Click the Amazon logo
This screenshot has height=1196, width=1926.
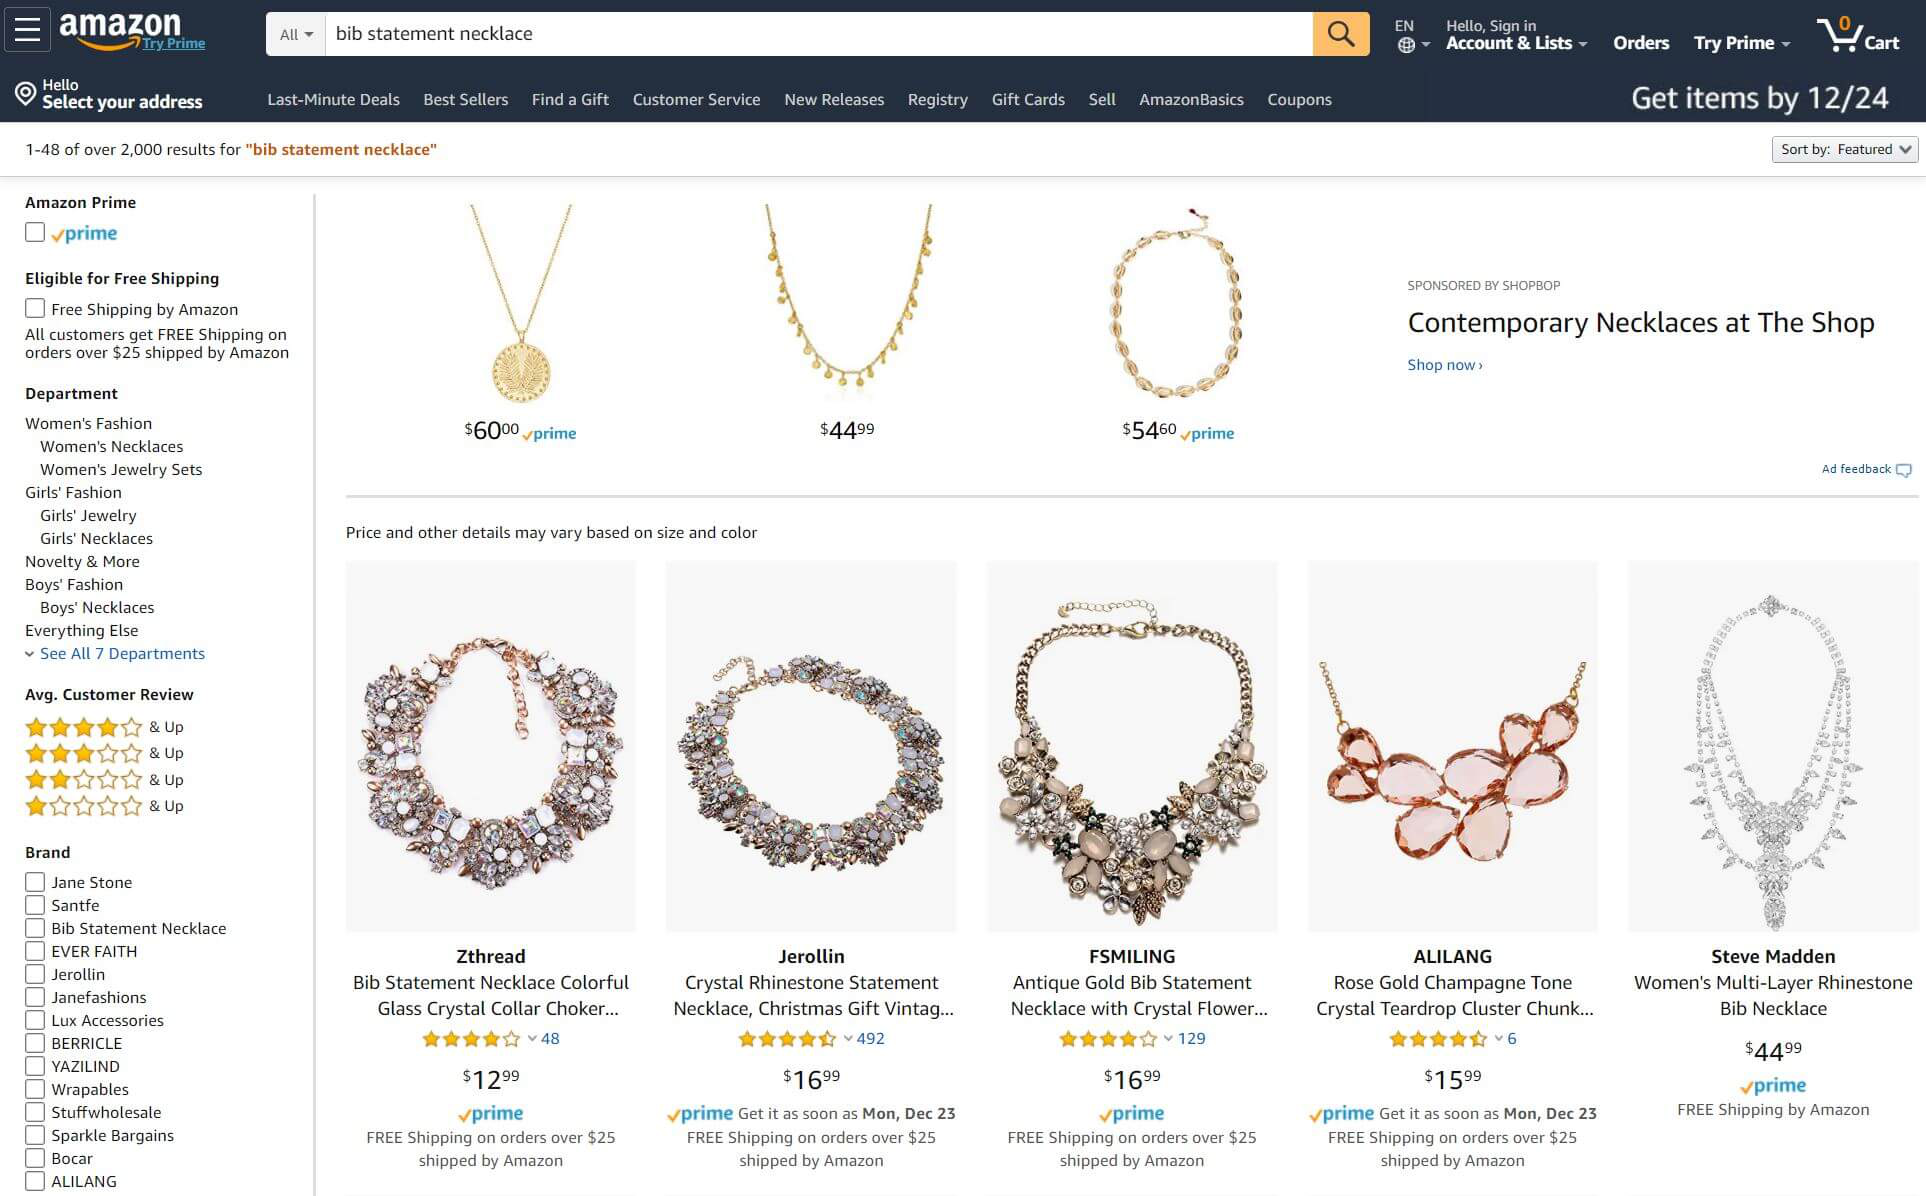pos(121,29)
